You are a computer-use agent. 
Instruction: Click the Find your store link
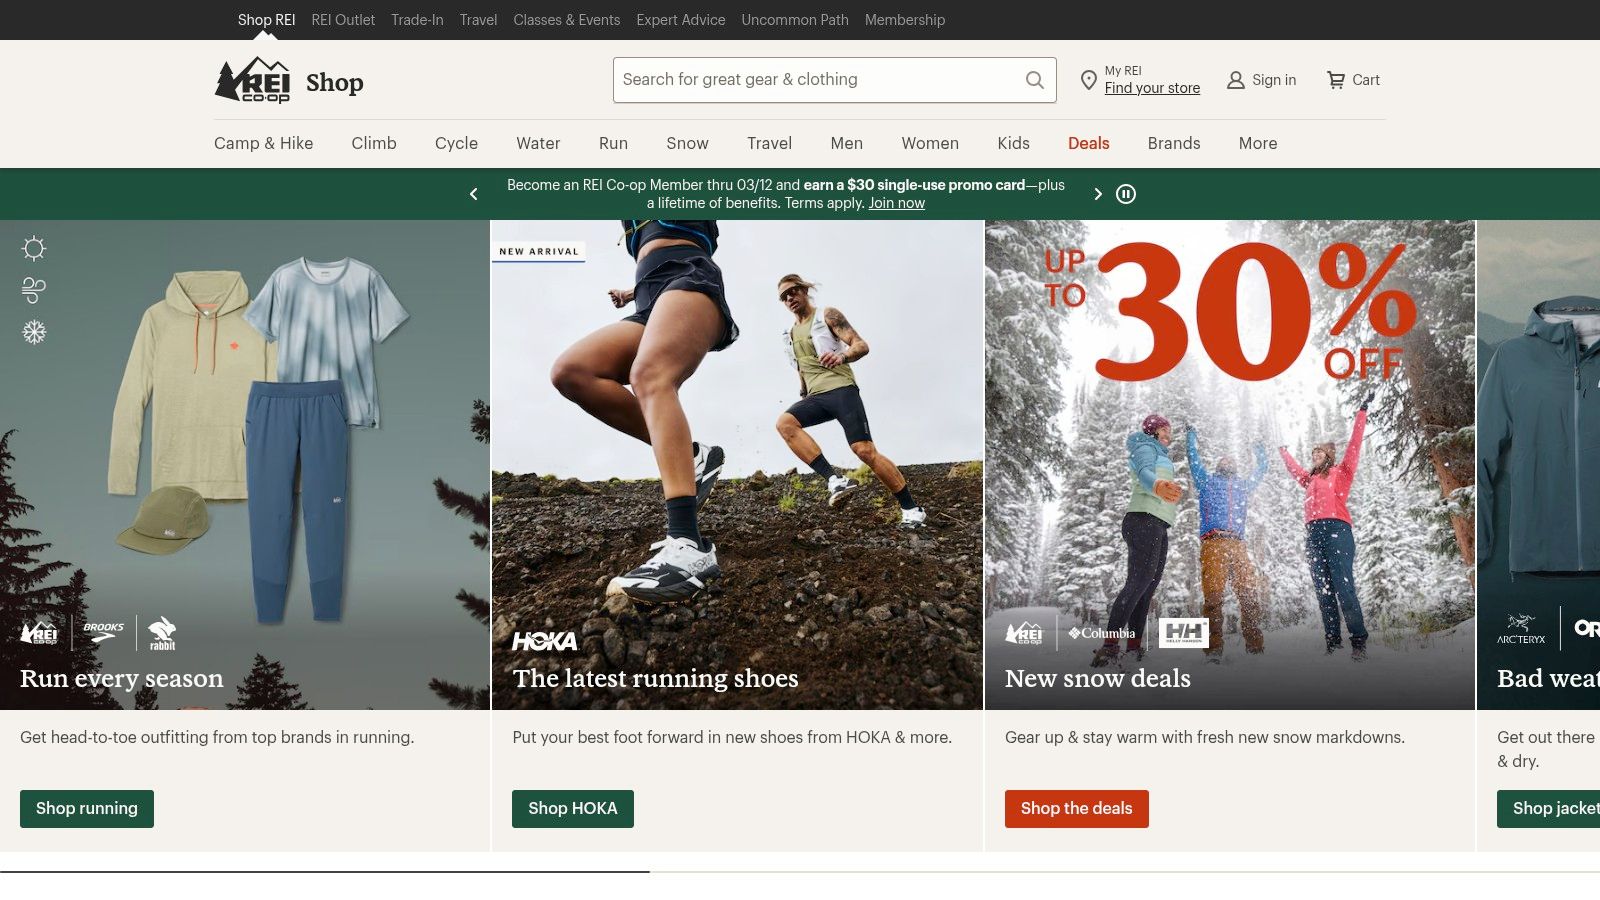(1152, 88)
